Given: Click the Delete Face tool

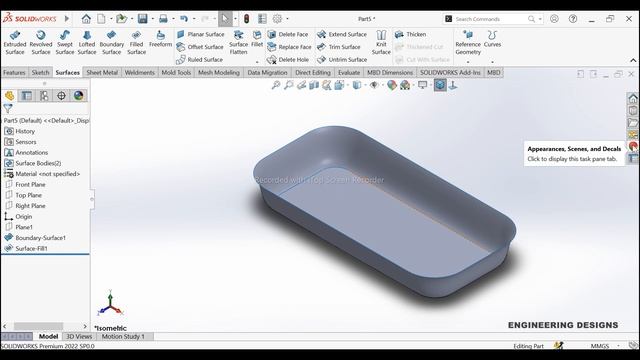Looking at the screenshot, I should 288,34.
